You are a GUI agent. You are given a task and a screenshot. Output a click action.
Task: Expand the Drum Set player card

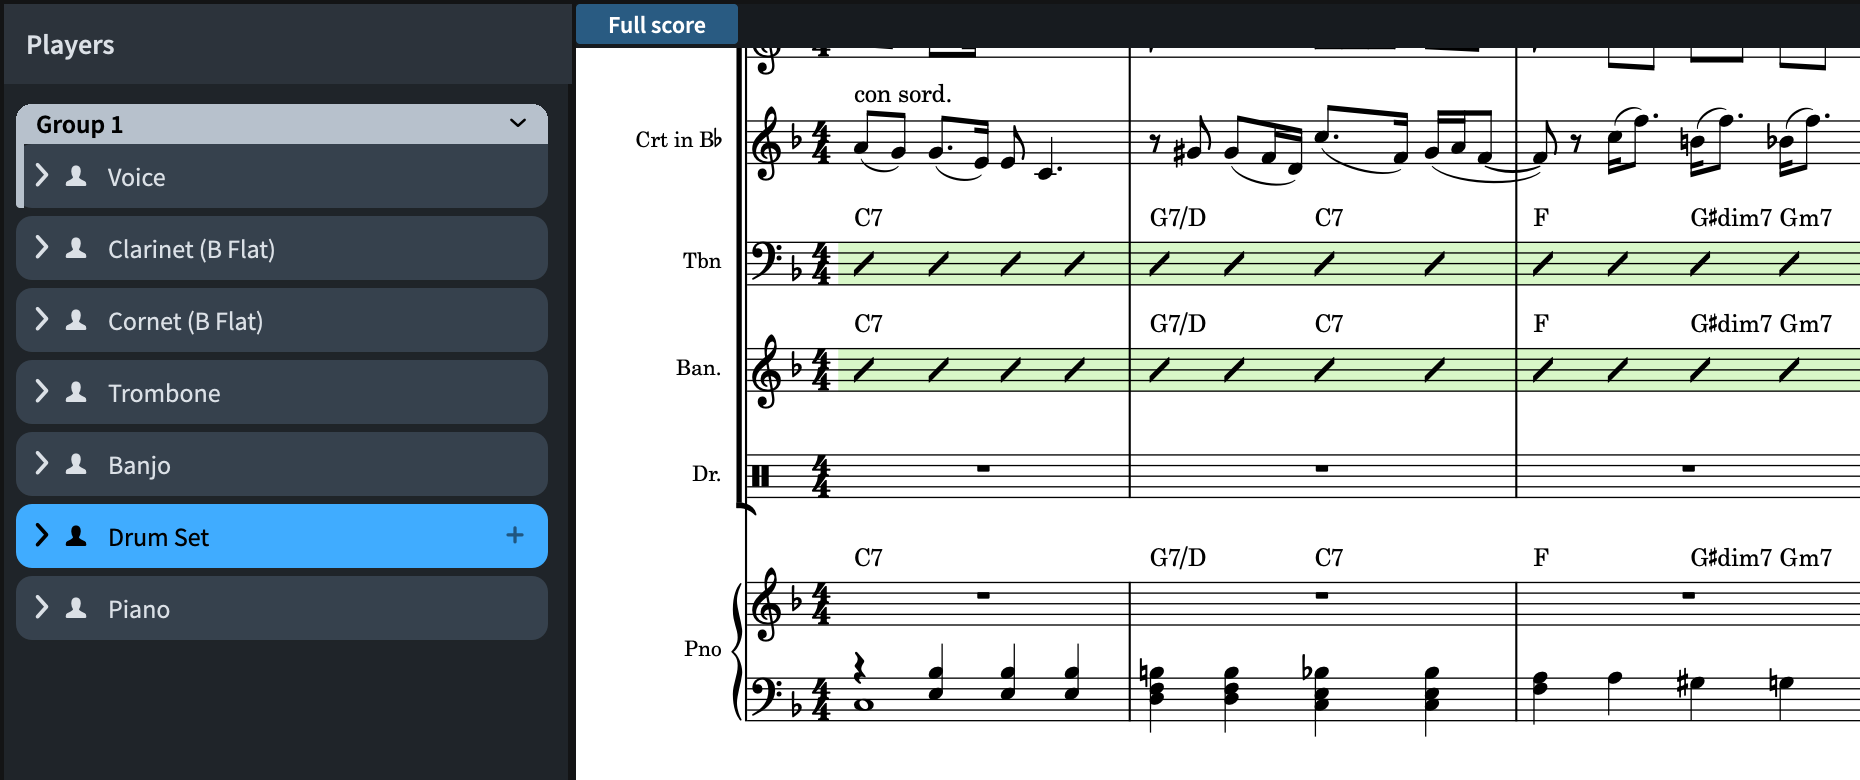pos(42,536)
